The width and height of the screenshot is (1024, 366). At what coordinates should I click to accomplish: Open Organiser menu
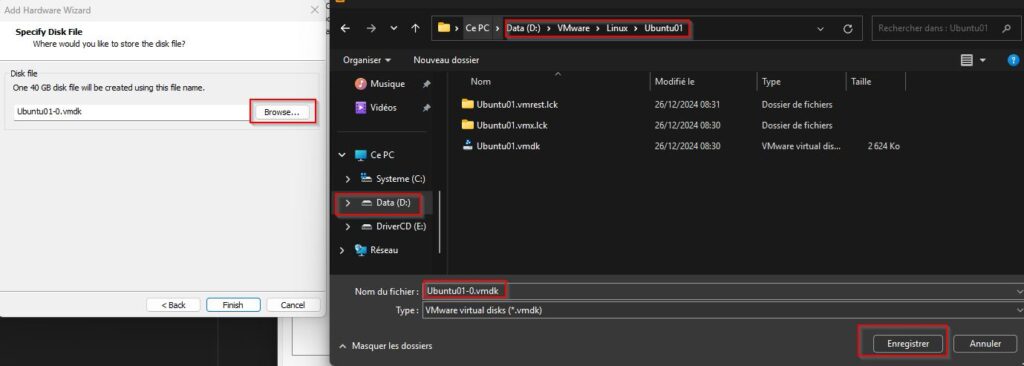367,59
